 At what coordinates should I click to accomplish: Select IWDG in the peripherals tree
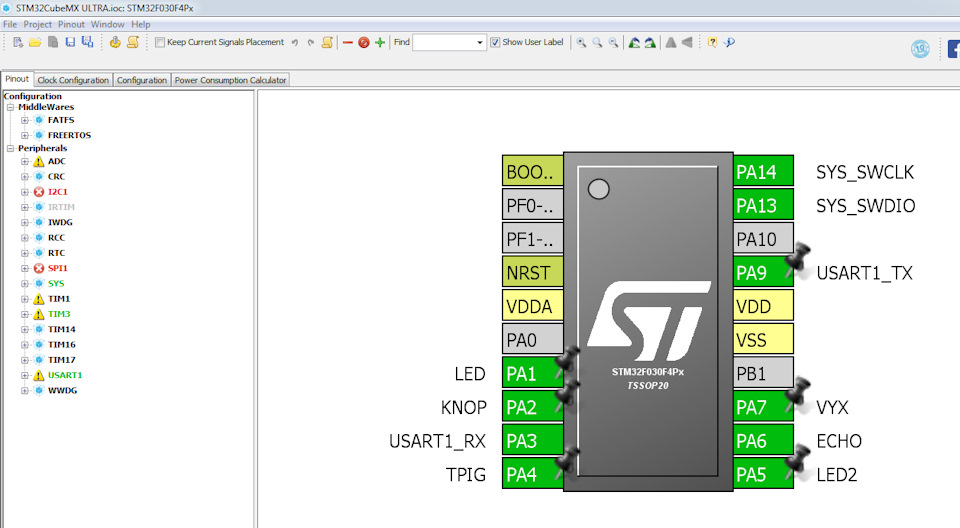[60, 222]
